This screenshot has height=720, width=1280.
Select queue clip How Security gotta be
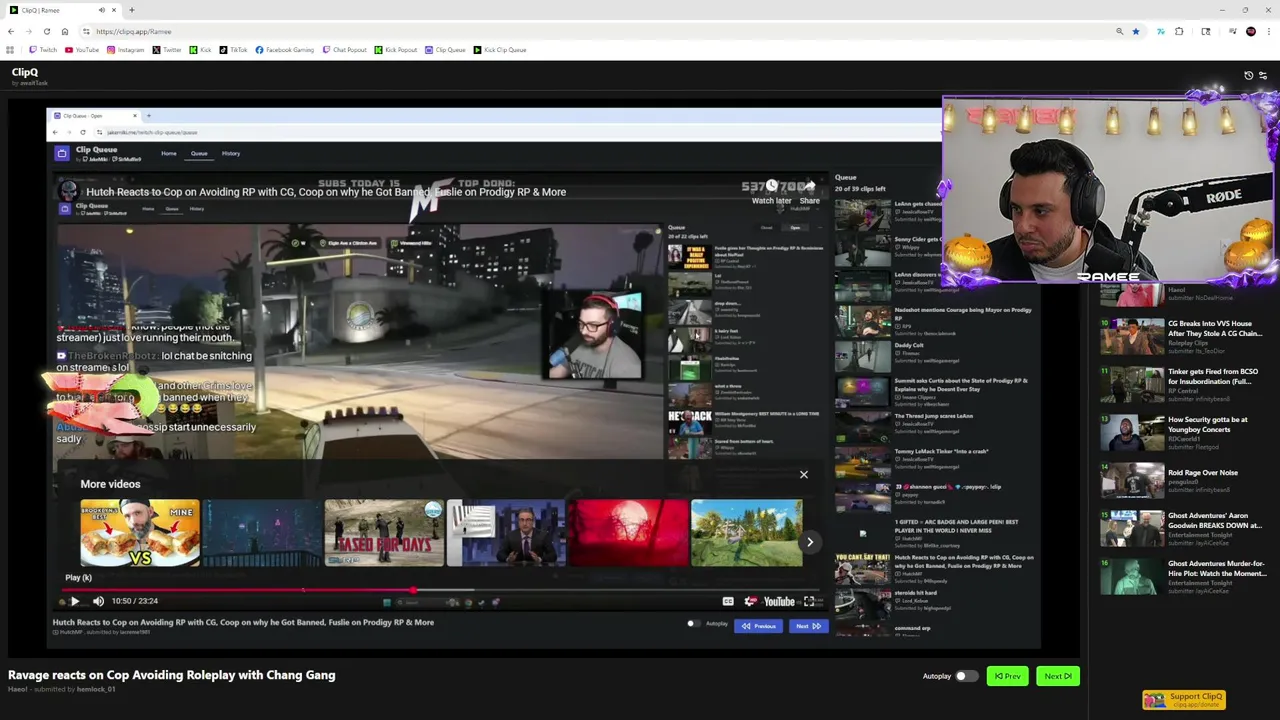pos(1184,433)
